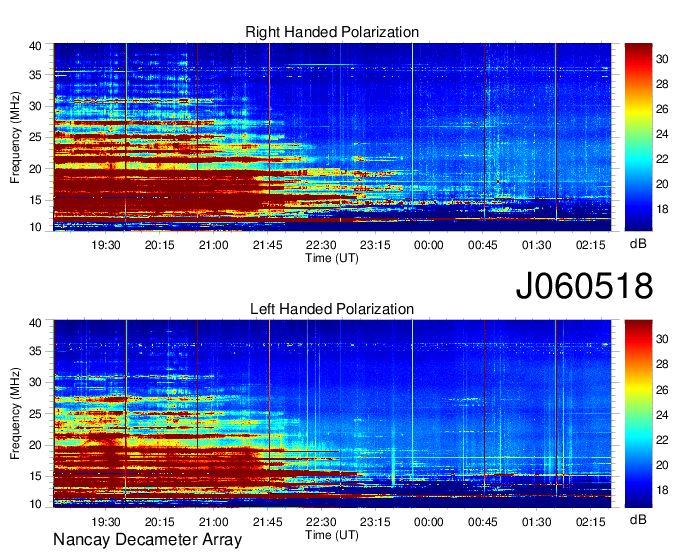Click the "02:15" tick on the bottom plot

591,522
